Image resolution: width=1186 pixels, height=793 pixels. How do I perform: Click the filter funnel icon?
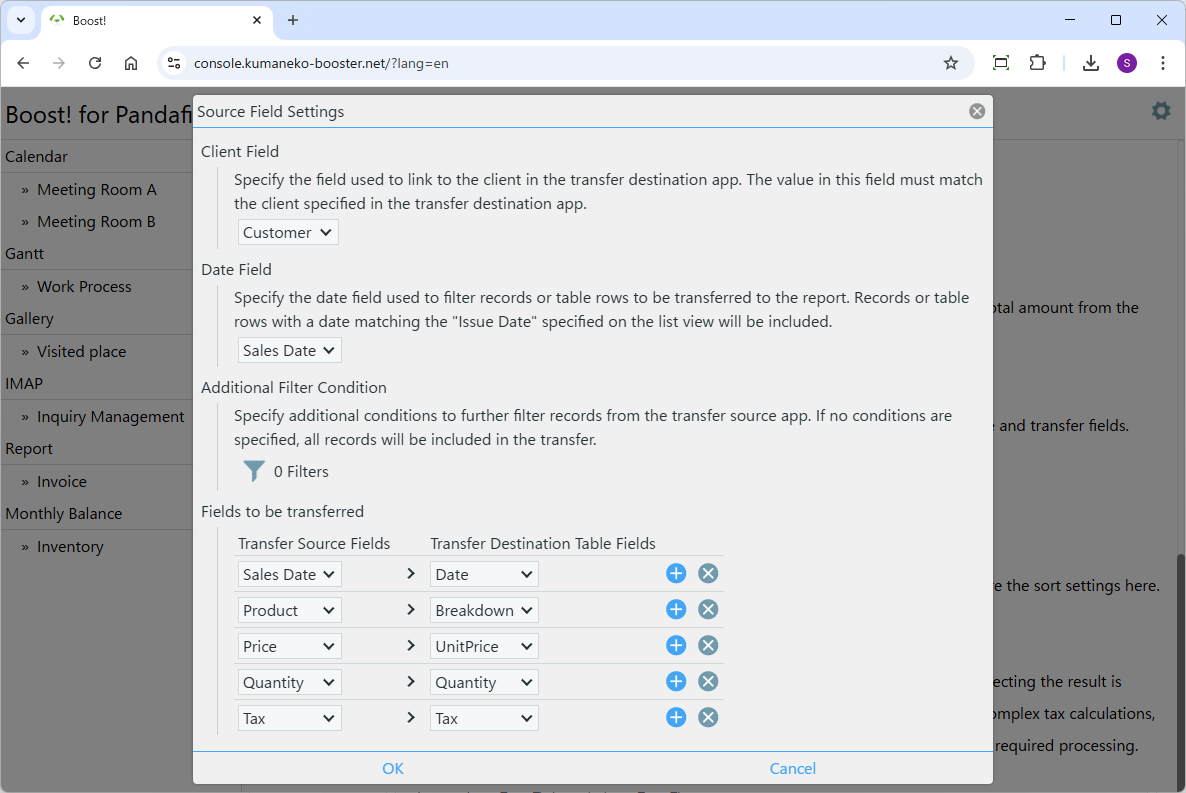point(255,471)
